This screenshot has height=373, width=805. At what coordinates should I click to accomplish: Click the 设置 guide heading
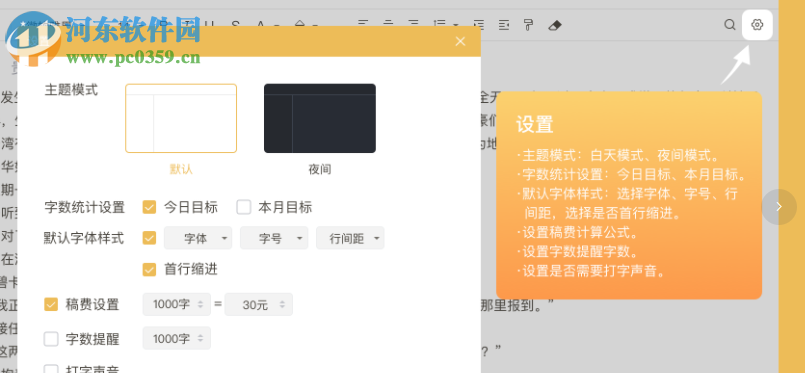(x=534, y=125)
